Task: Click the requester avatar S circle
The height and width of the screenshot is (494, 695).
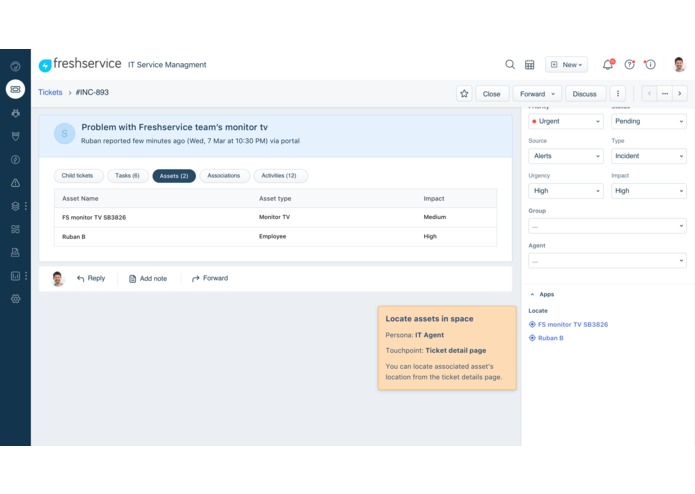Action: [x=64, y=133]
